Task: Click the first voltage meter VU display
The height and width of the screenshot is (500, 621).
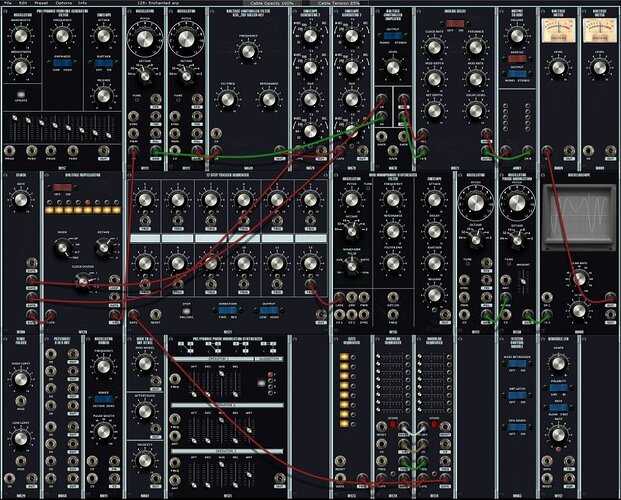Action: tap(558, 30)
